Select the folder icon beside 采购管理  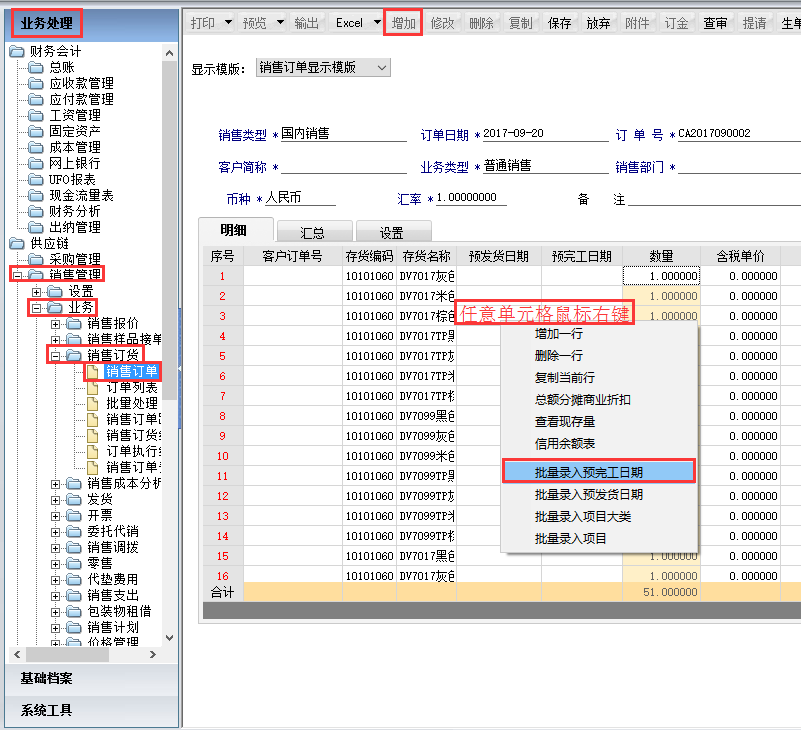(36, 259)
